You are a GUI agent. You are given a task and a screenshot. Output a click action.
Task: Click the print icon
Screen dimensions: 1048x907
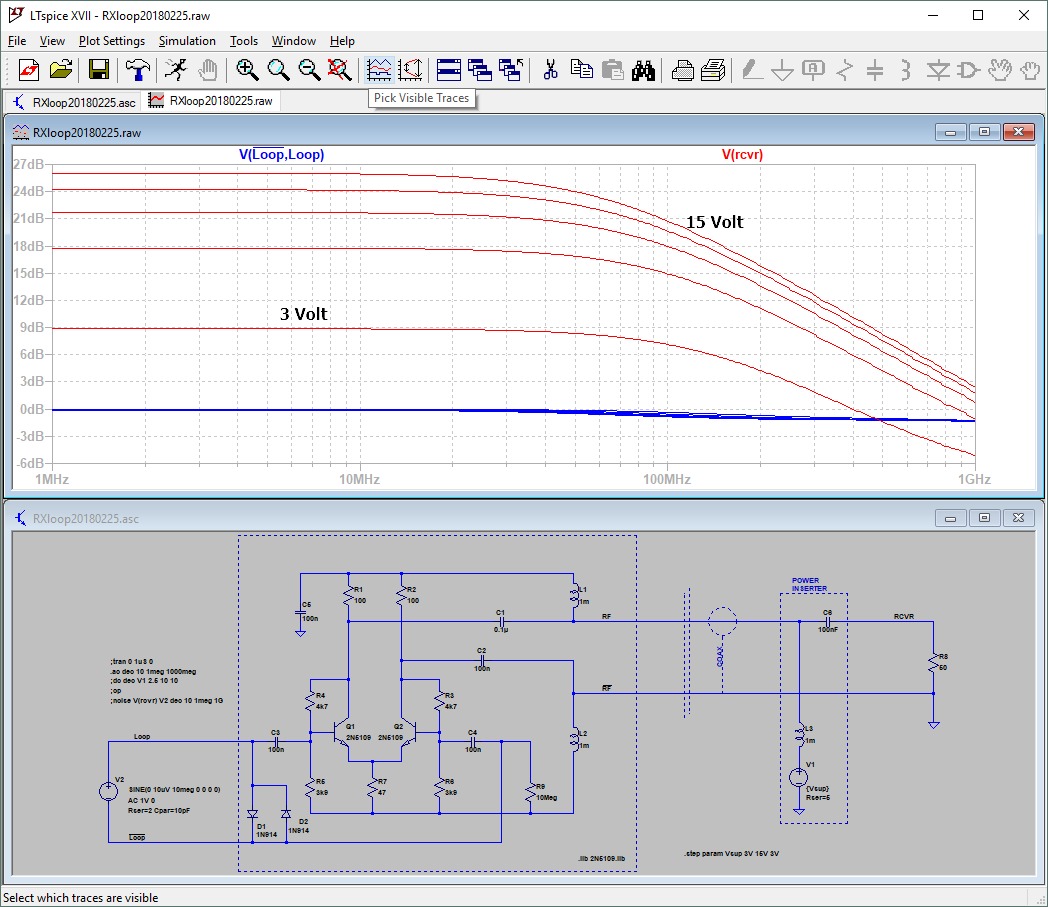683,69
